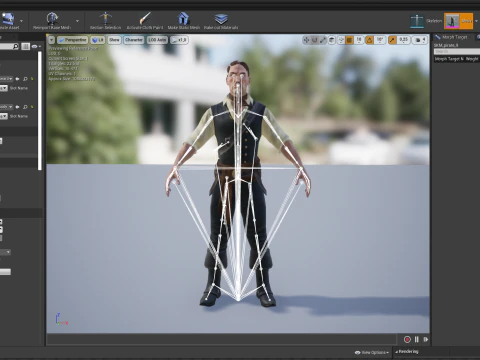Use selected asset arrow for first material
The width and height of the screenshot is (480, 360).
coord(17,79)
